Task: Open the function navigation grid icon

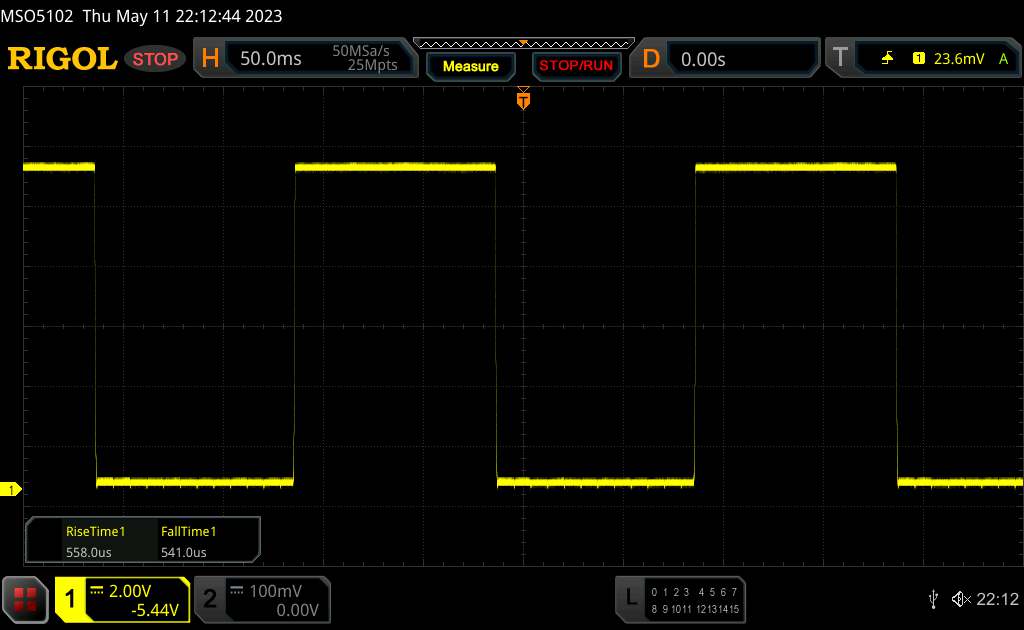Action: (x=25, y=599)
